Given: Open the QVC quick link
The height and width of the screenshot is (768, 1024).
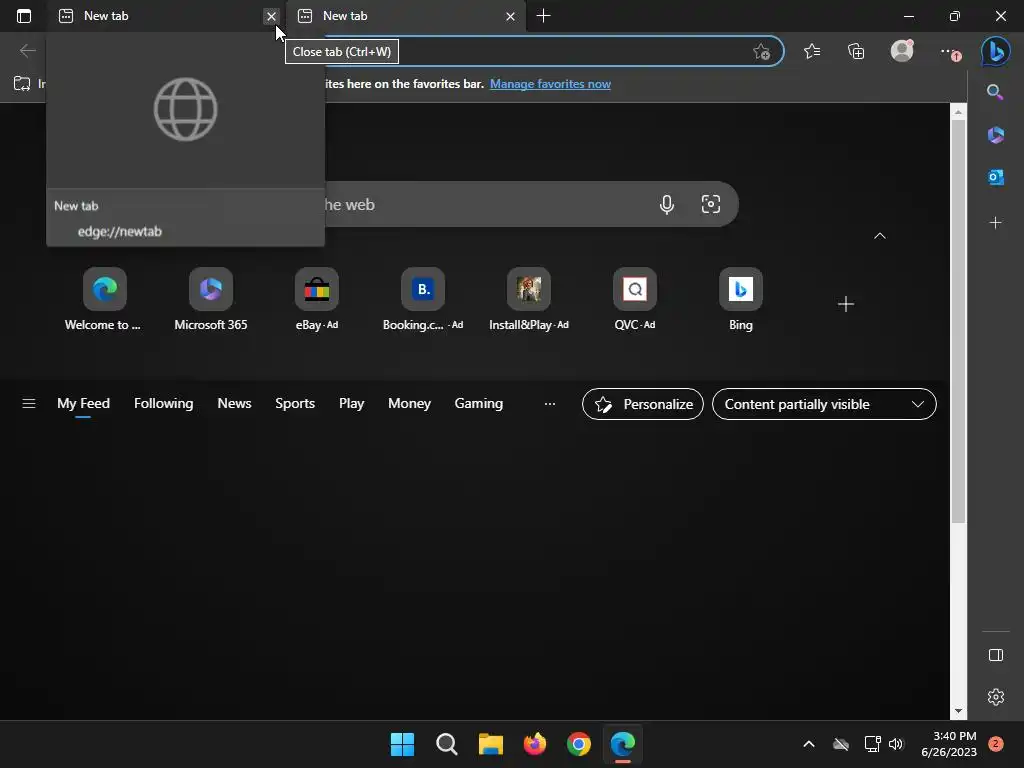Looking at the screenshot, I should (x=635, y=299).
